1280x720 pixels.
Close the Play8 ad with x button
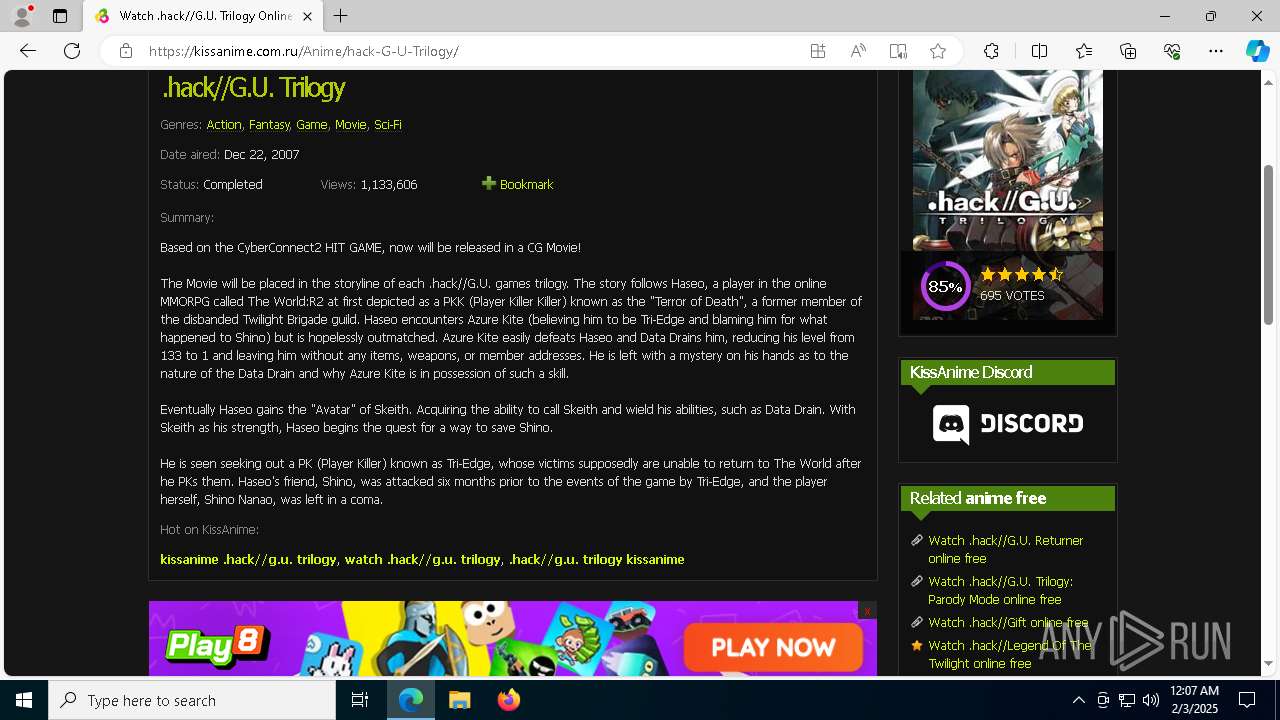click(x=867, y=610)
